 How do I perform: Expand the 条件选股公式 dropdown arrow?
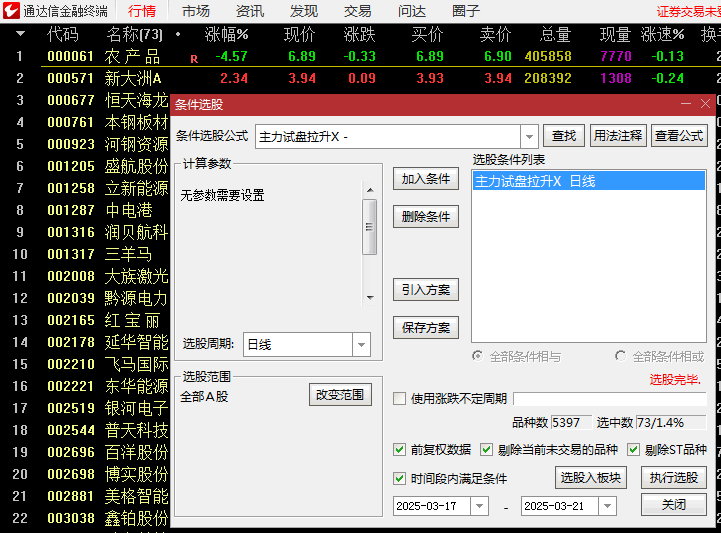(x=529, y=137)
